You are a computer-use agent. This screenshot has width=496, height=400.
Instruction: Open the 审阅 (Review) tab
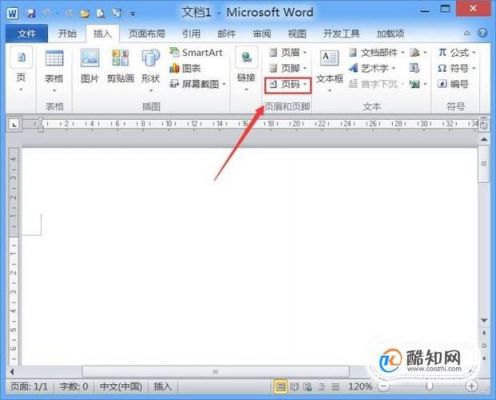(x=262, y=34)
